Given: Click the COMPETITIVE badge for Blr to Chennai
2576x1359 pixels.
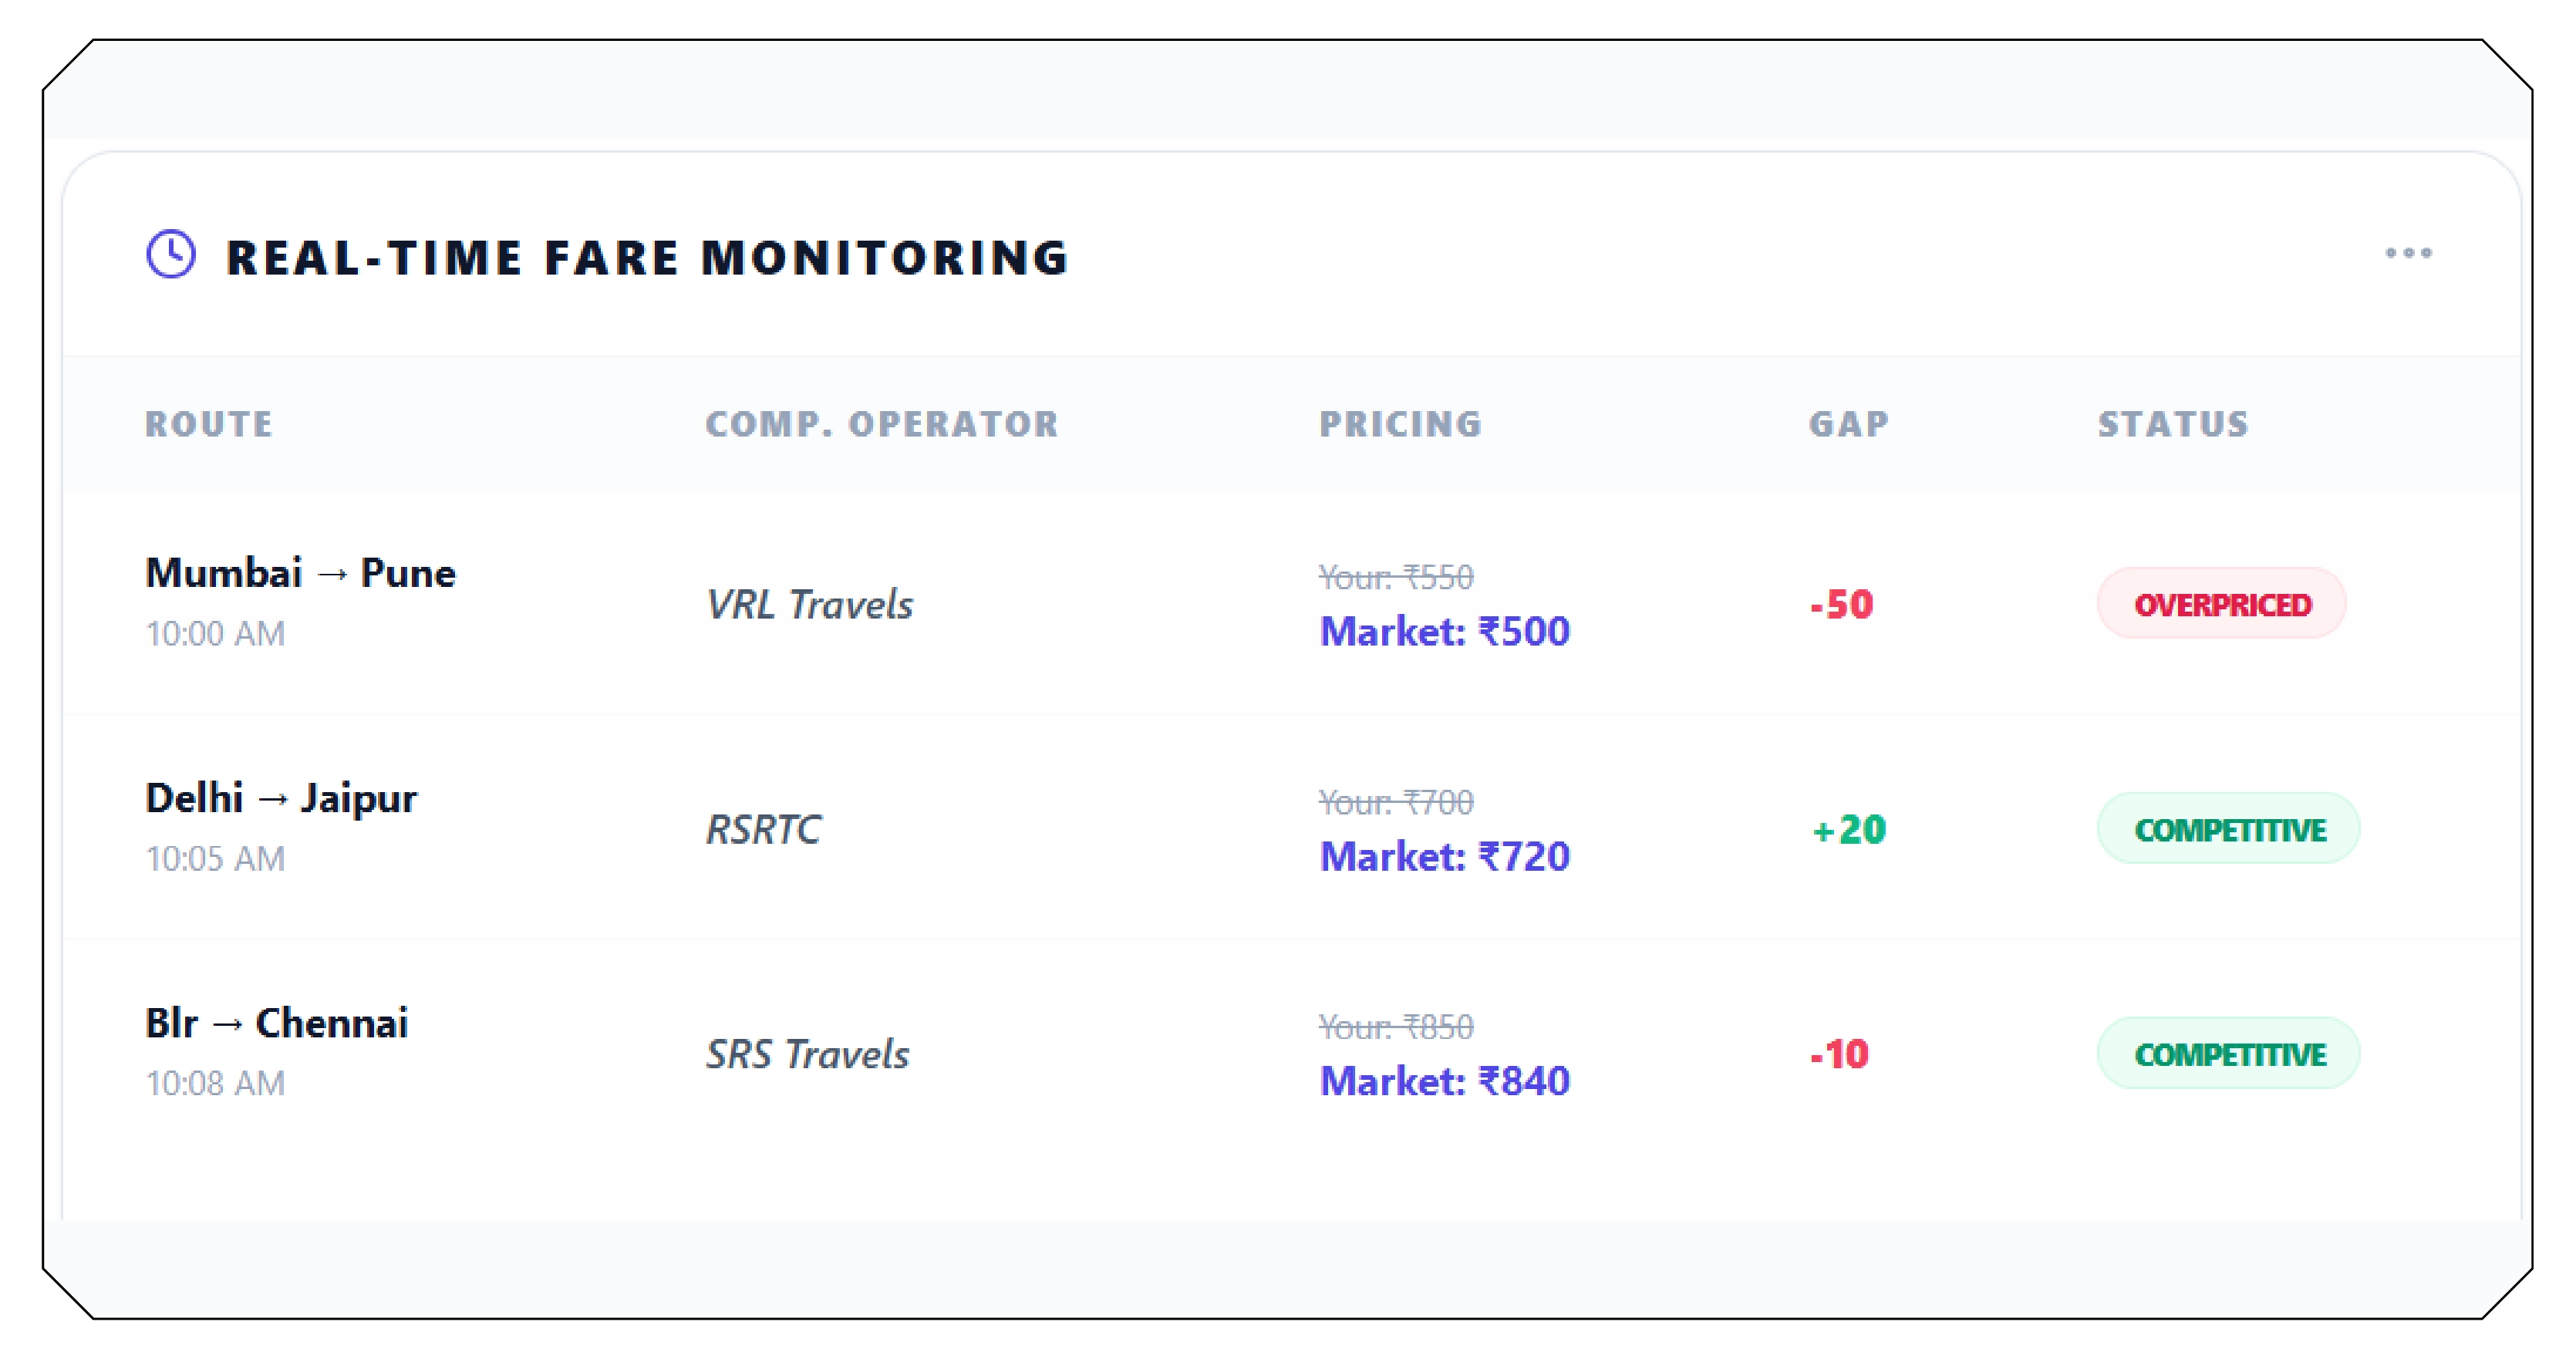Looking at the screenshot, I should click(x=2228, y=1053).
